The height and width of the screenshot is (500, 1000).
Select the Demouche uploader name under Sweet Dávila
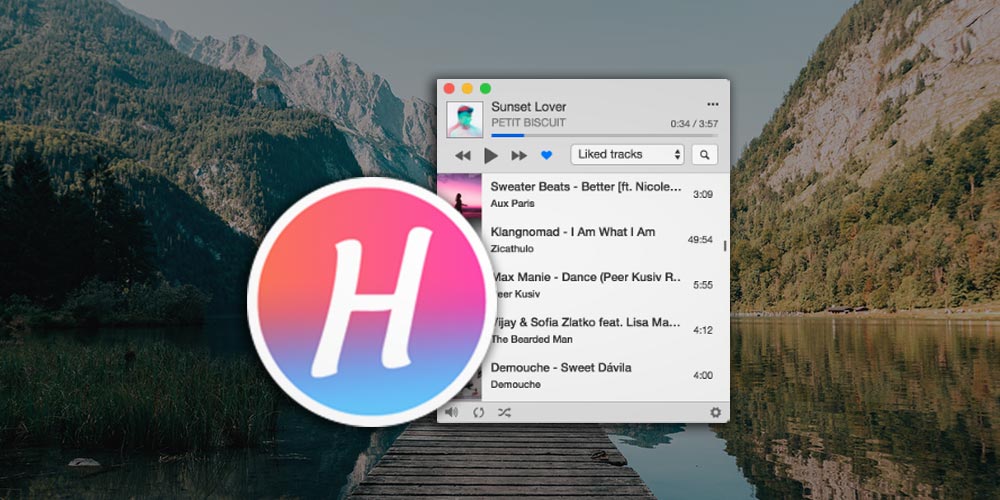pyautogui.click(x=515, y=385)
